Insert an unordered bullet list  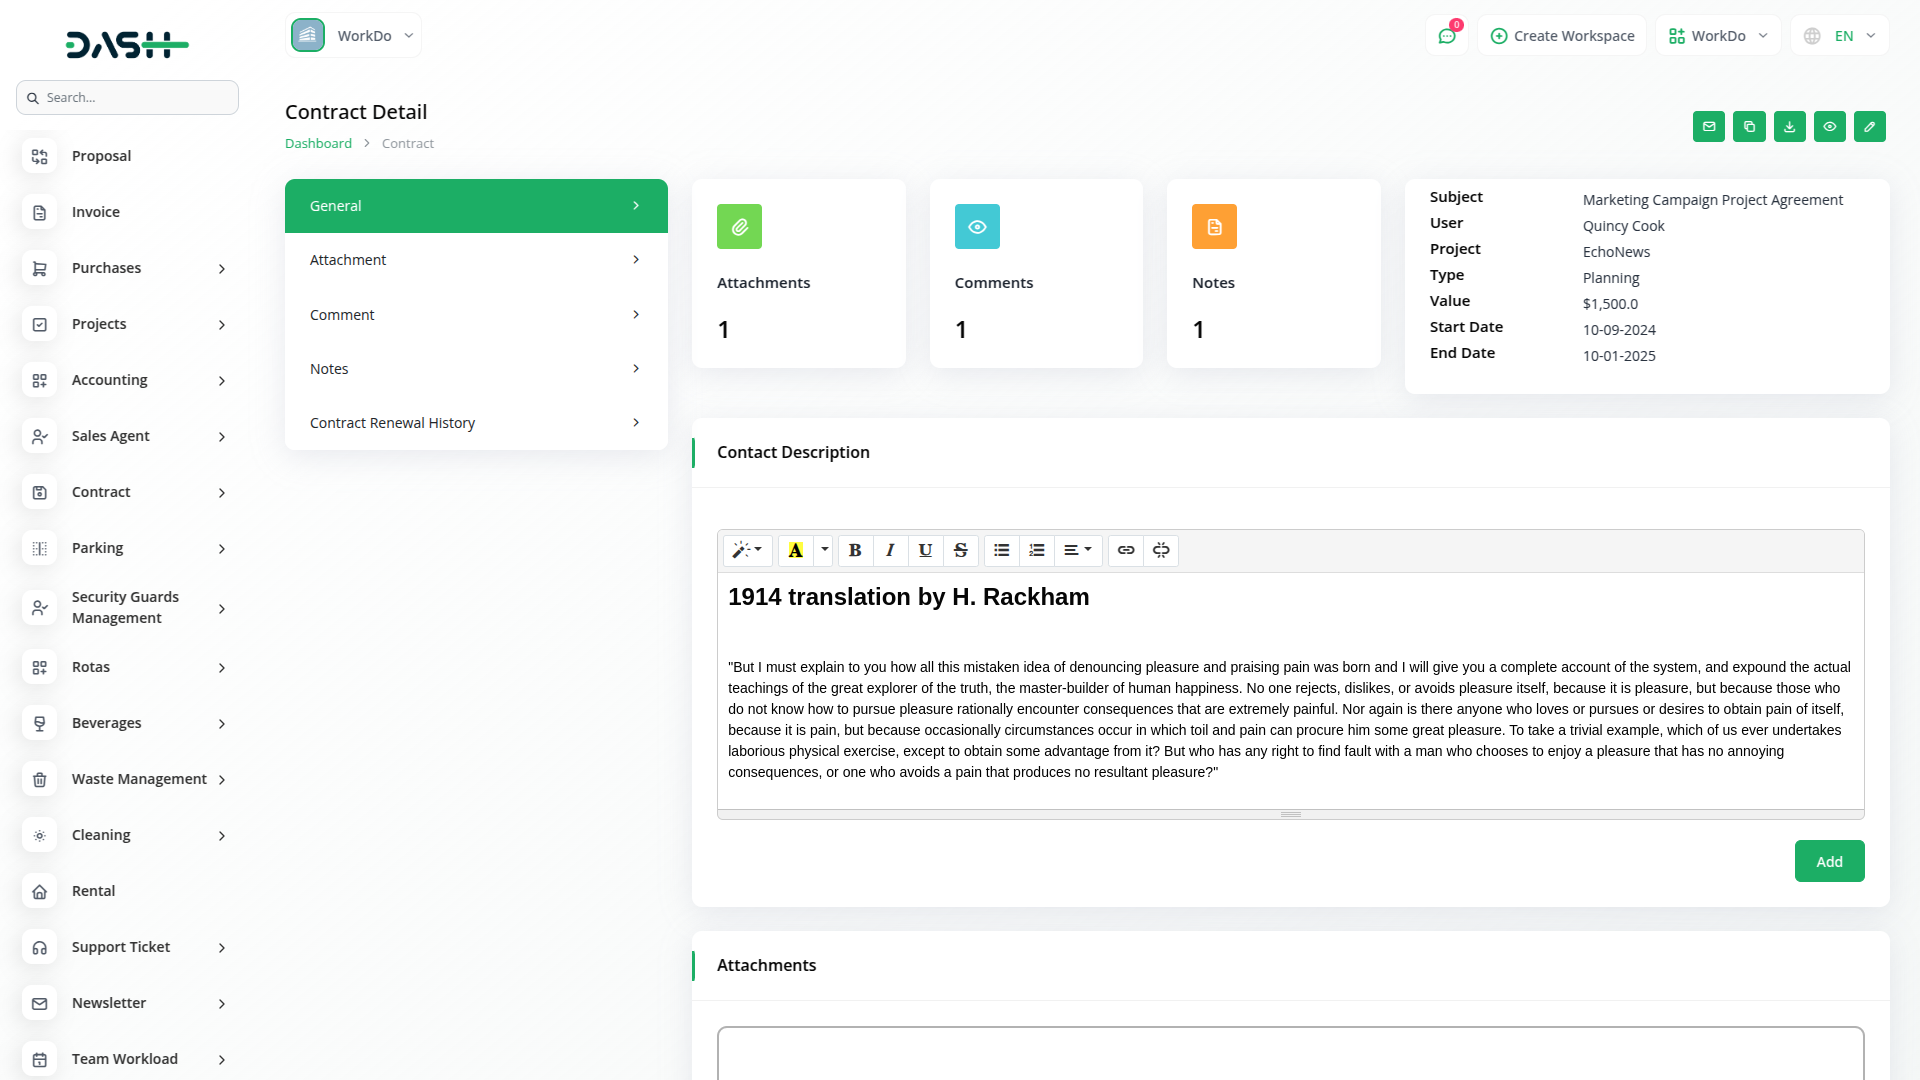(x=1002, y=550)
